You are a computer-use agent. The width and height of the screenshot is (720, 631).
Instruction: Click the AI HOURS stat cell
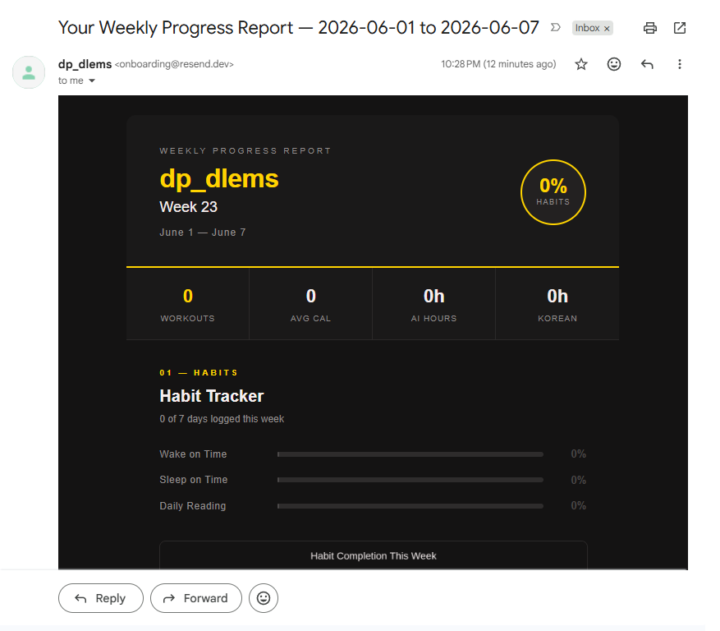click(x=434, y=304)
